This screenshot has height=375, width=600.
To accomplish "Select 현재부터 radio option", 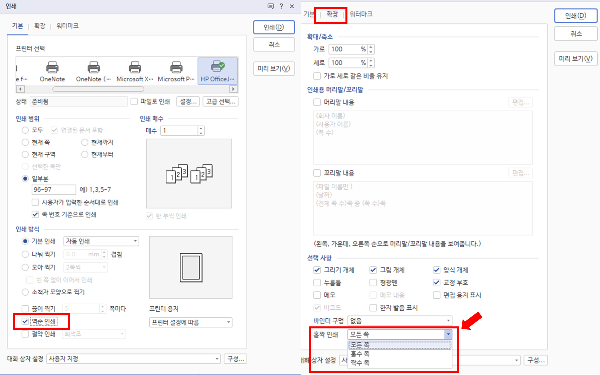I will (85, 155).
